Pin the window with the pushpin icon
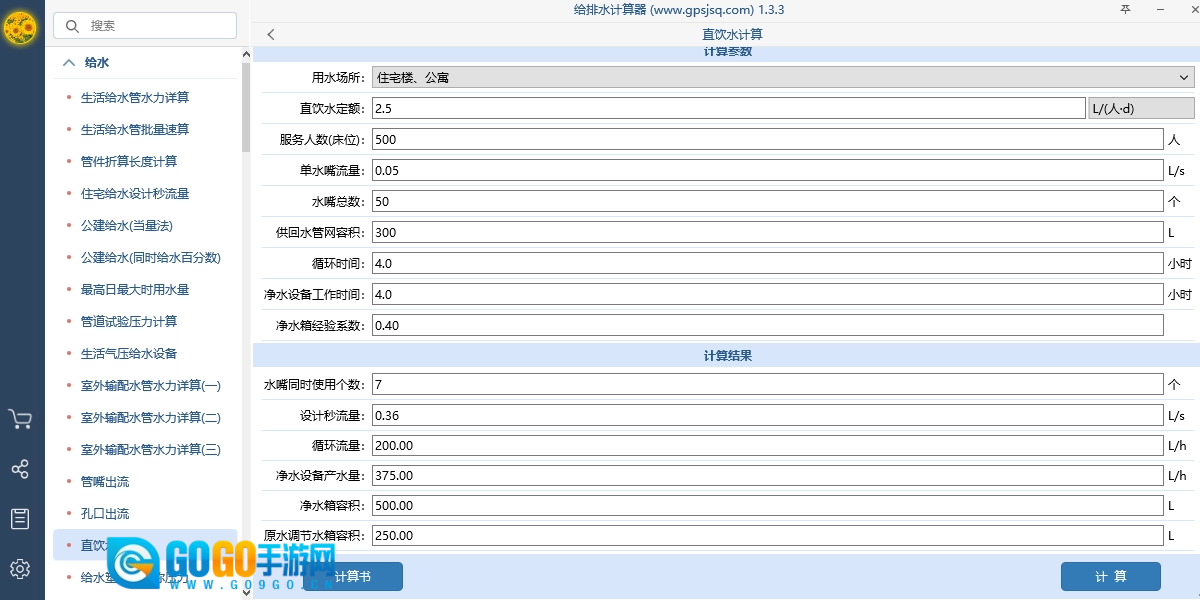This screenshot has width=1200, height=600. pyautogui.click(x=1125, y=10)
